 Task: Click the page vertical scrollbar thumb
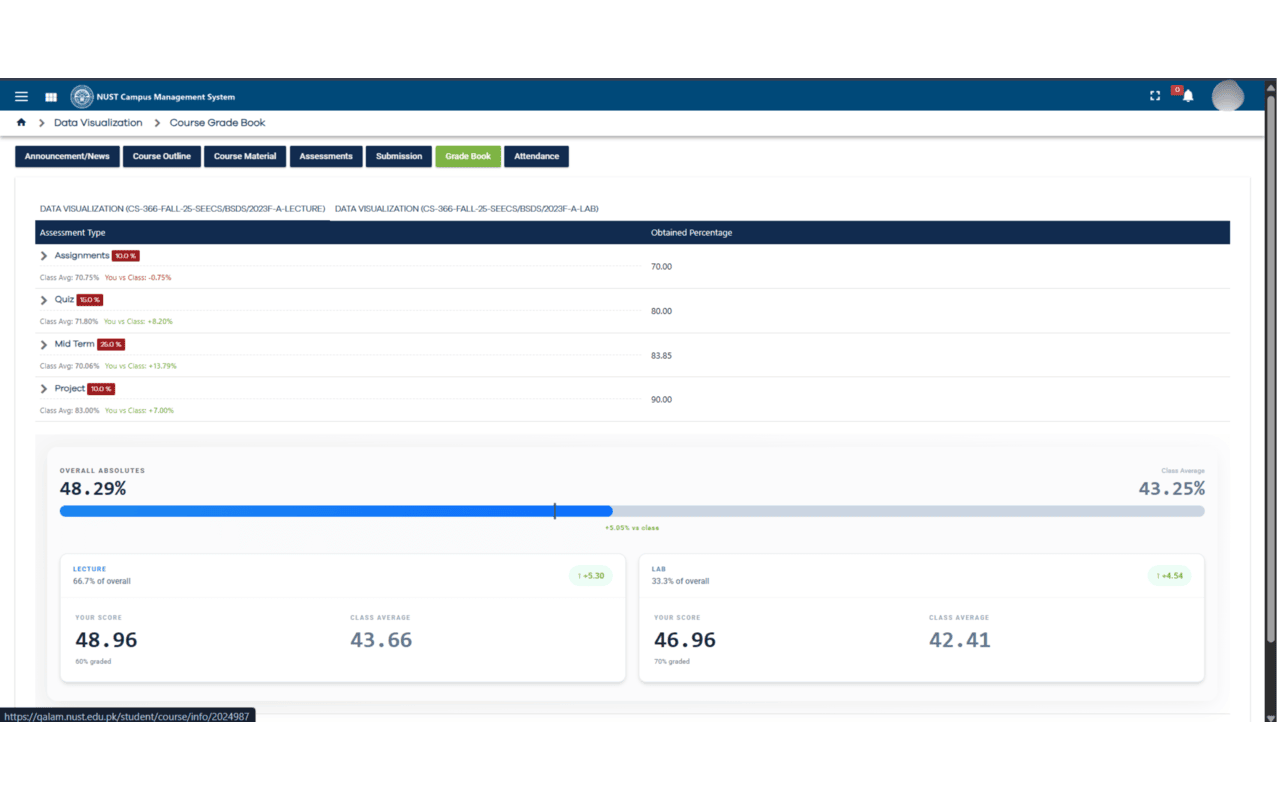(x=1271, y=370)
